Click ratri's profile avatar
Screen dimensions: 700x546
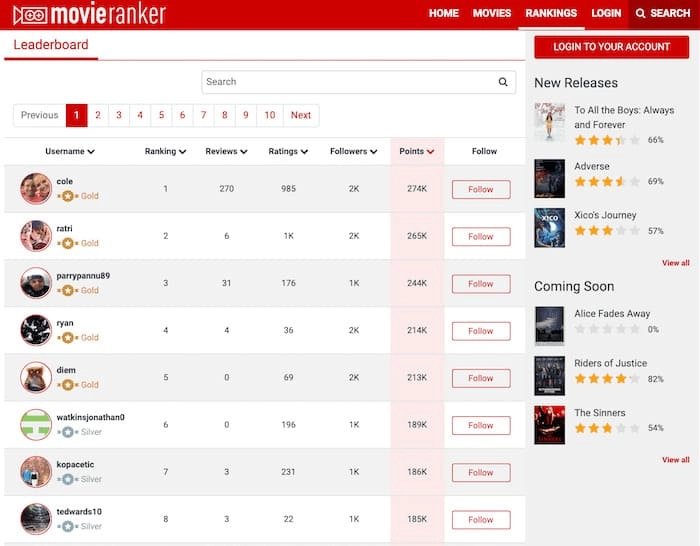coord(36,236)
